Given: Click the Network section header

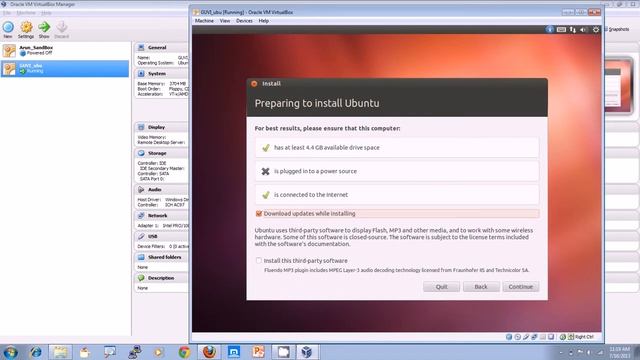Looking at the screenshot, I should click(161, 216).
